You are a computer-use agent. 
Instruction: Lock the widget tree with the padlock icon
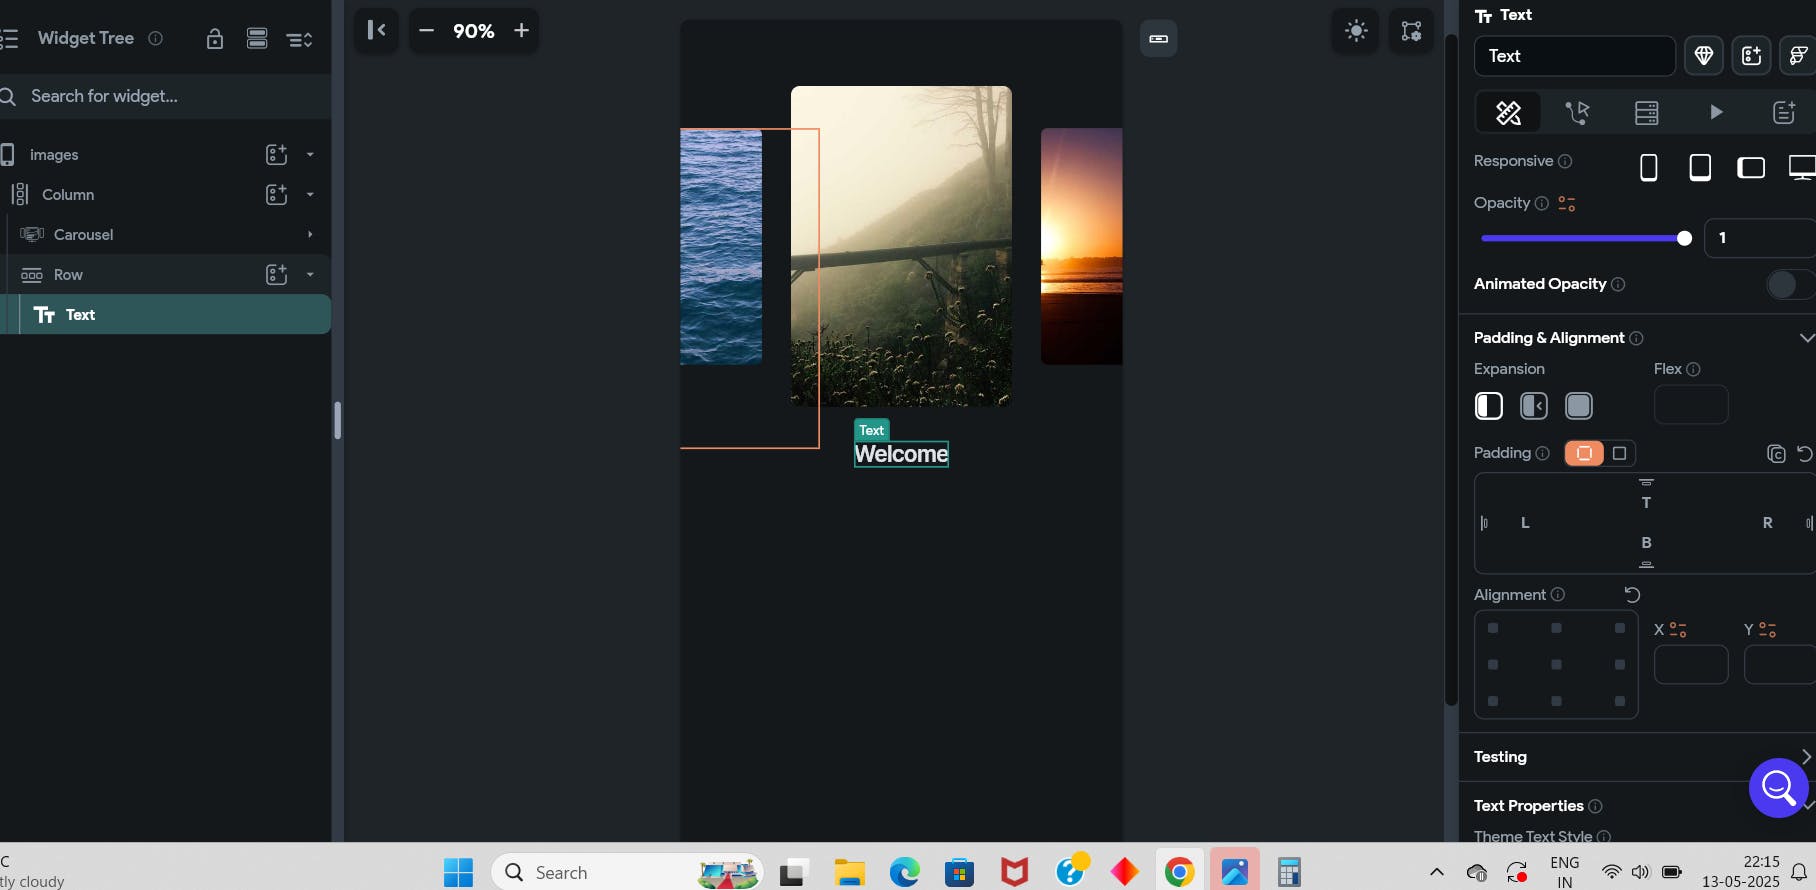214,39
